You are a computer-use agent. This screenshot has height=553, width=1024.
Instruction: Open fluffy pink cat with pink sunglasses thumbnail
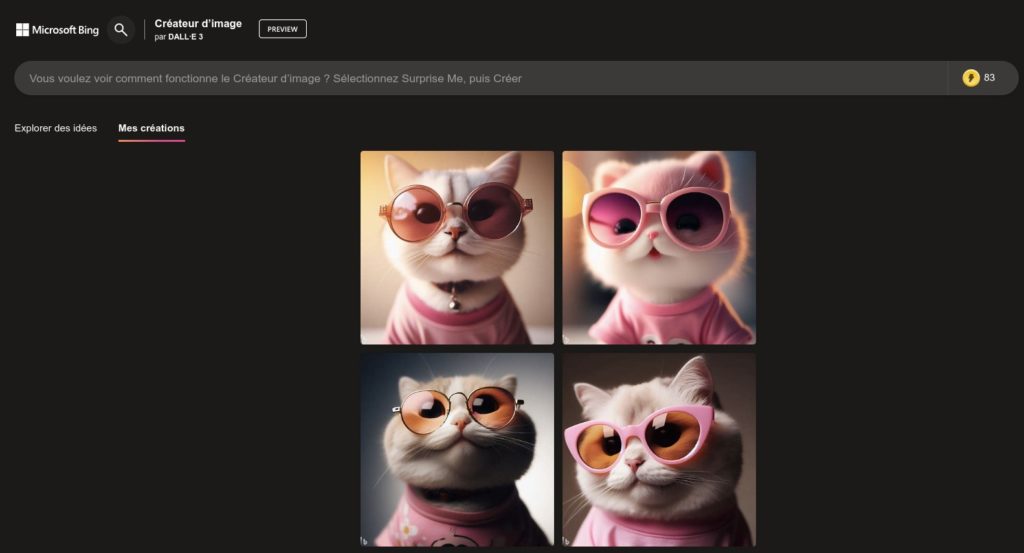(x=659, y=247)
